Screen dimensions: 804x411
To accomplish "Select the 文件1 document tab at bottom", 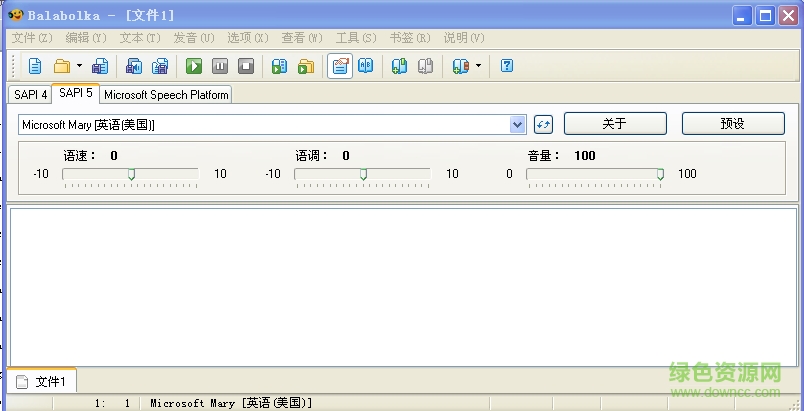I will [x=42, y=381].
